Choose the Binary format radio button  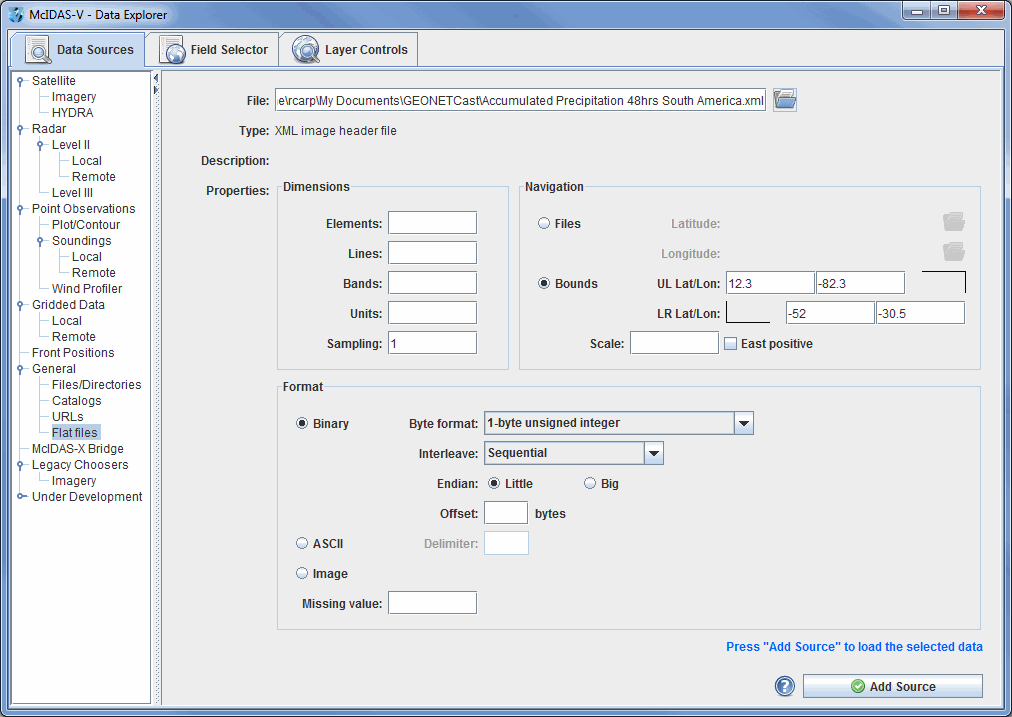point(301,423)
